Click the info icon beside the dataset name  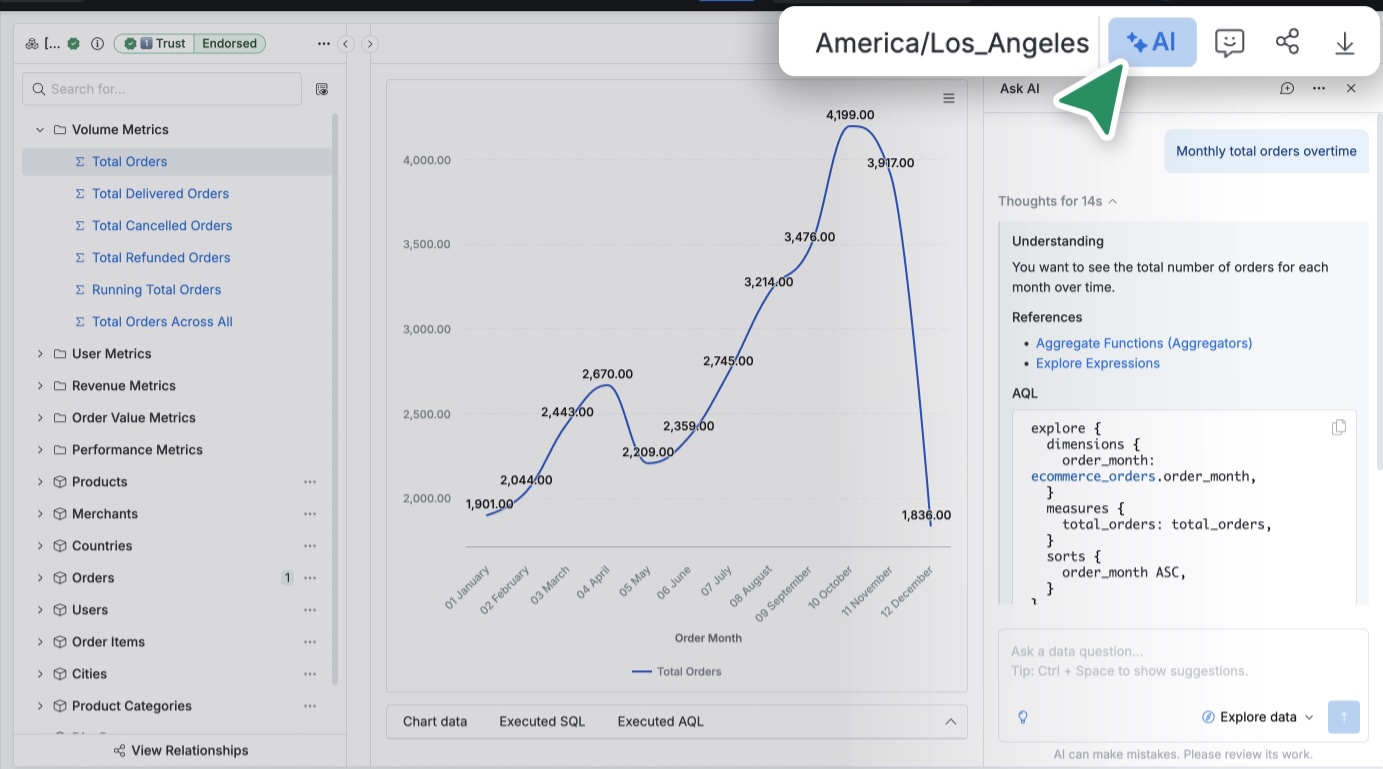click(x=97, y=44)
